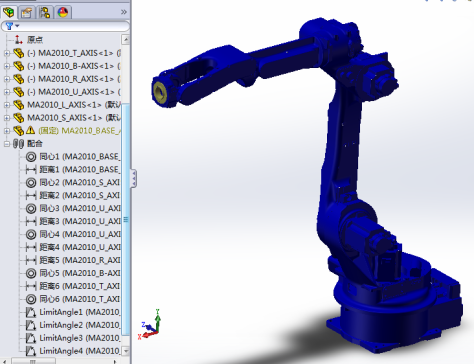Click the 配合 mates folder icon
This screenshot has height=364, width=474.
point(18,144)
